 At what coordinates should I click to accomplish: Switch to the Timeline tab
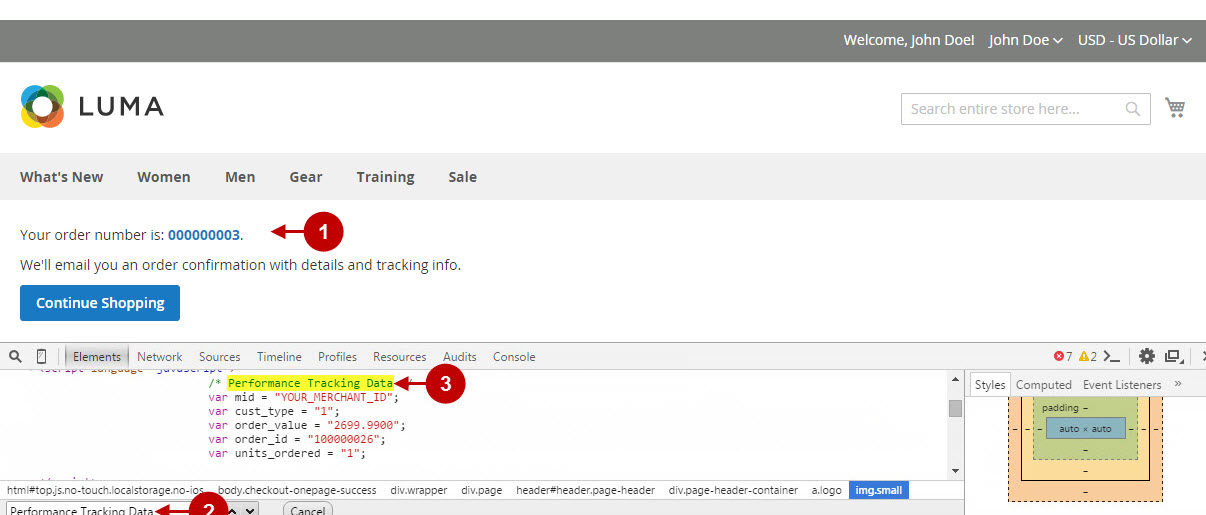click(x=279, y=356)
